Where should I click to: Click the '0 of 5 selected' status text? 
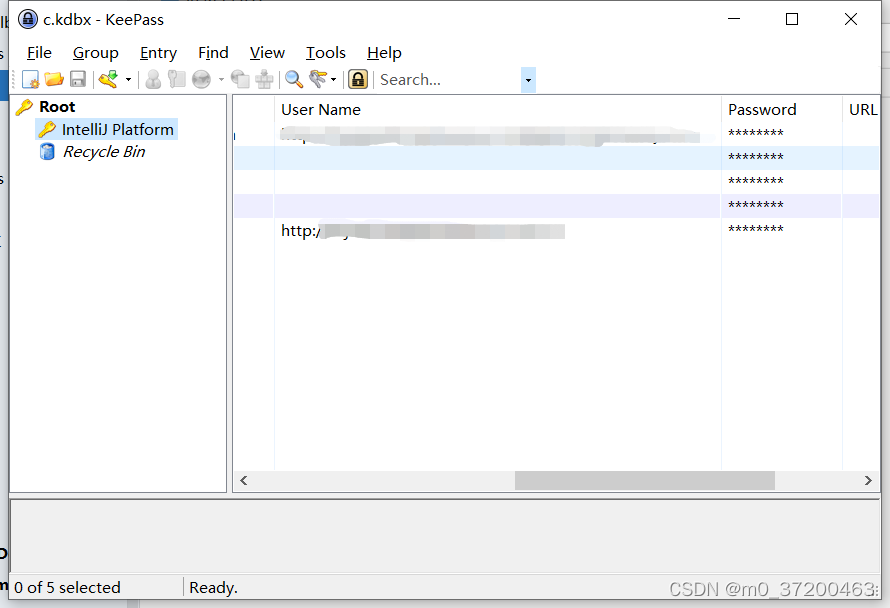(68, 588)
